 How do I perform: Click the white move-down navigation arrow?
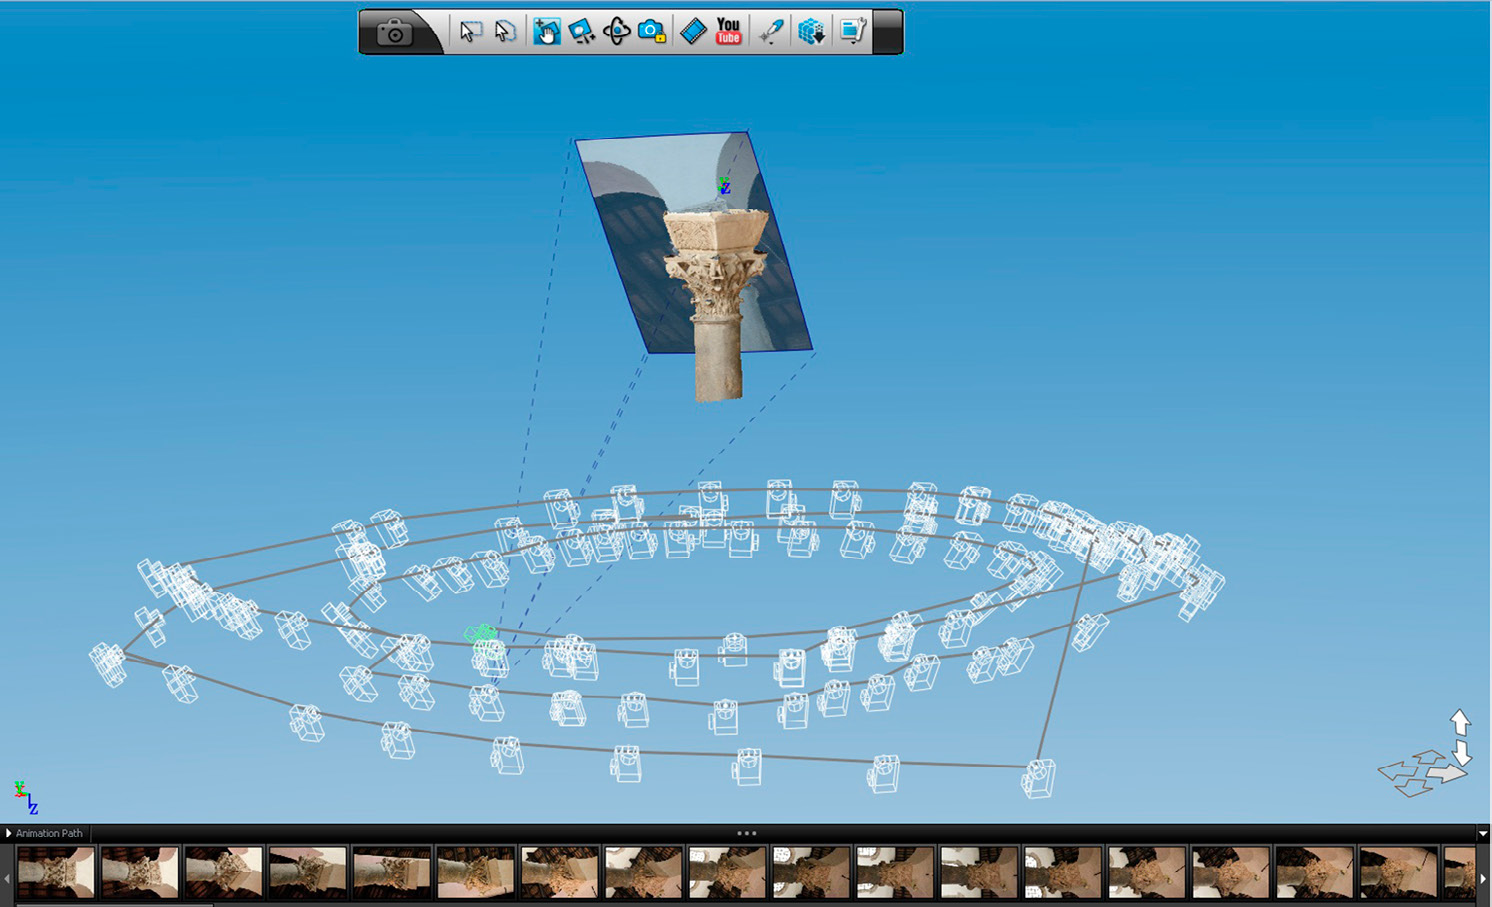point(1461,752)
